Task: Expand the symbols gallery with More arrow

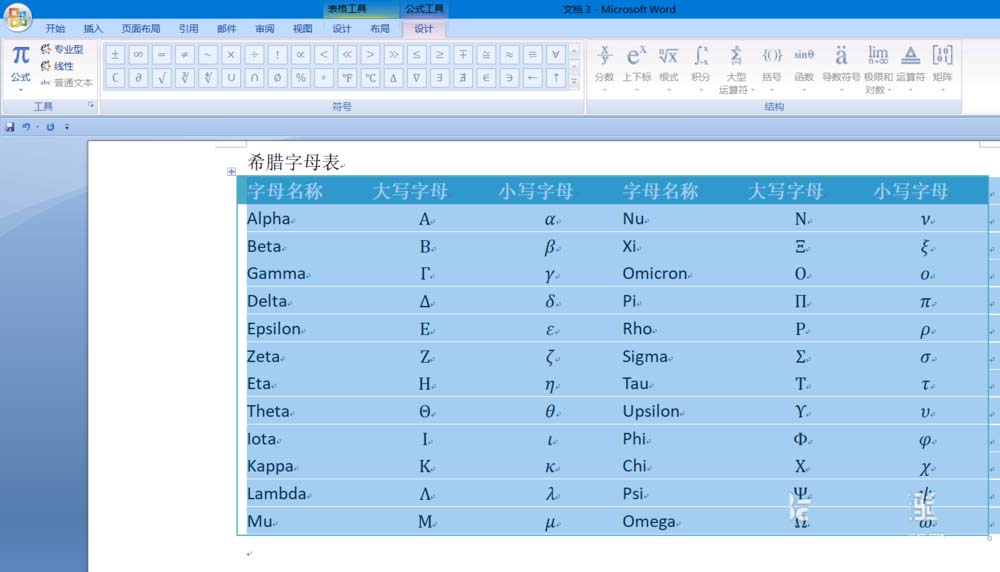Action: coord(574,82)
